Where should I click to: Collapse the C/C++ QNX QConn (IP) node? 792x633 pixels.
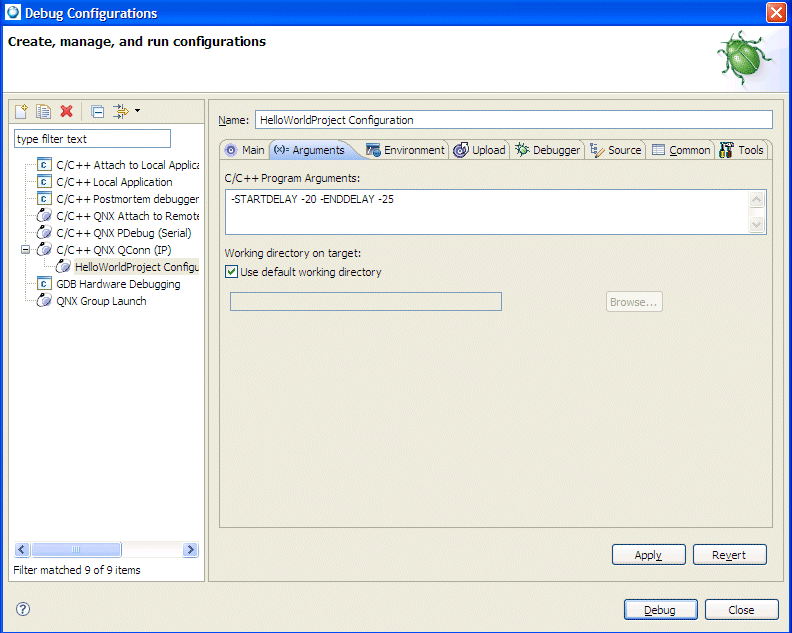point(26,250)
